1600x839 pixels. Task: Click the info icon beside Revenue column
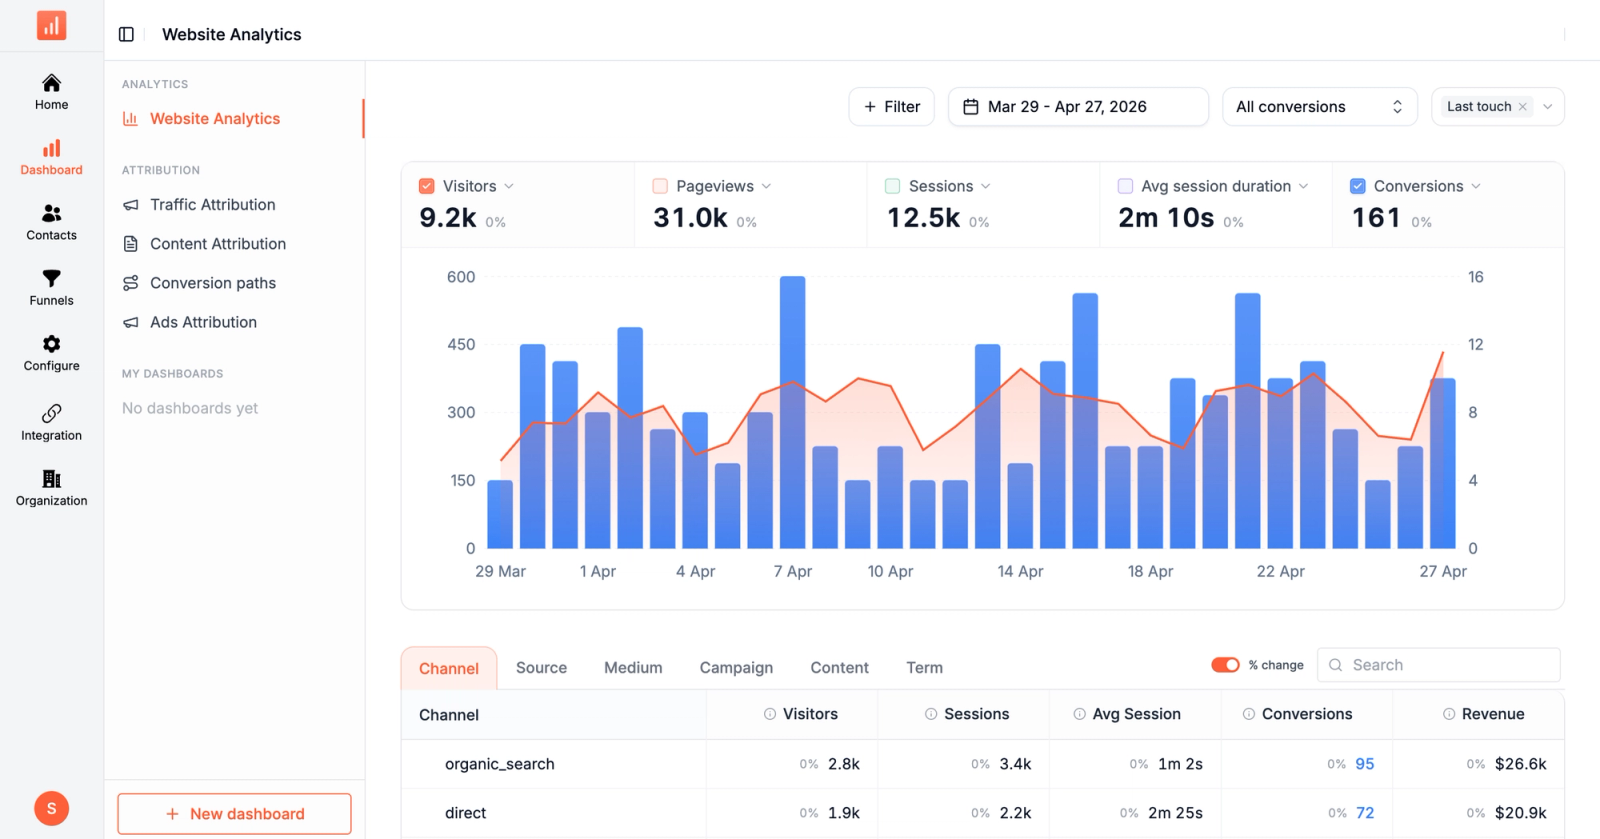tap(1449, 714)
